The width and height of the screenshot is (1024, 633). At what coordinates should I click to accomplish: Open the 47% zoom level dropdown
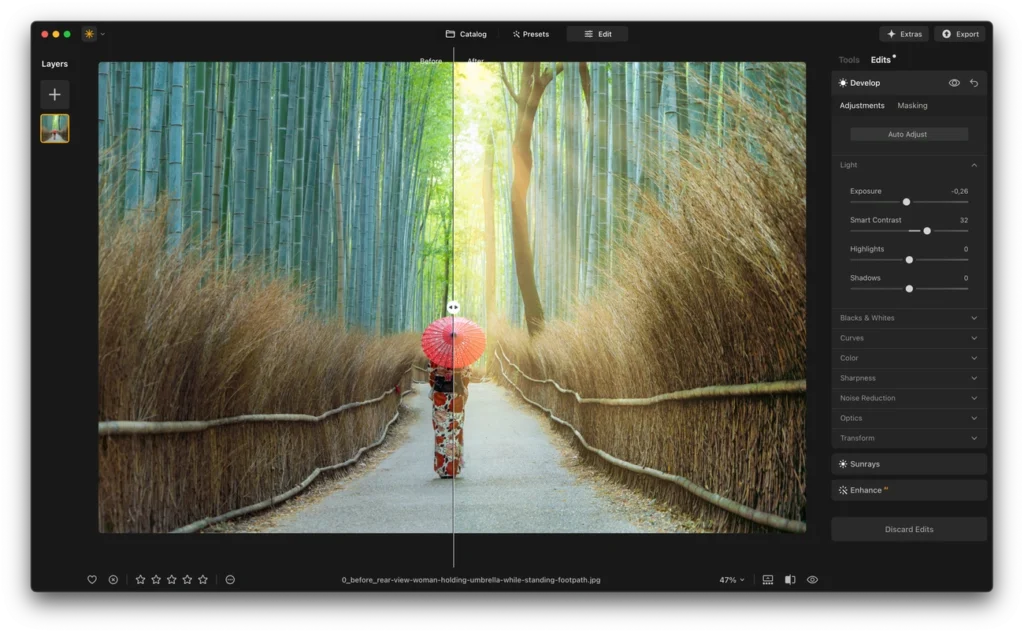point(731,579)
